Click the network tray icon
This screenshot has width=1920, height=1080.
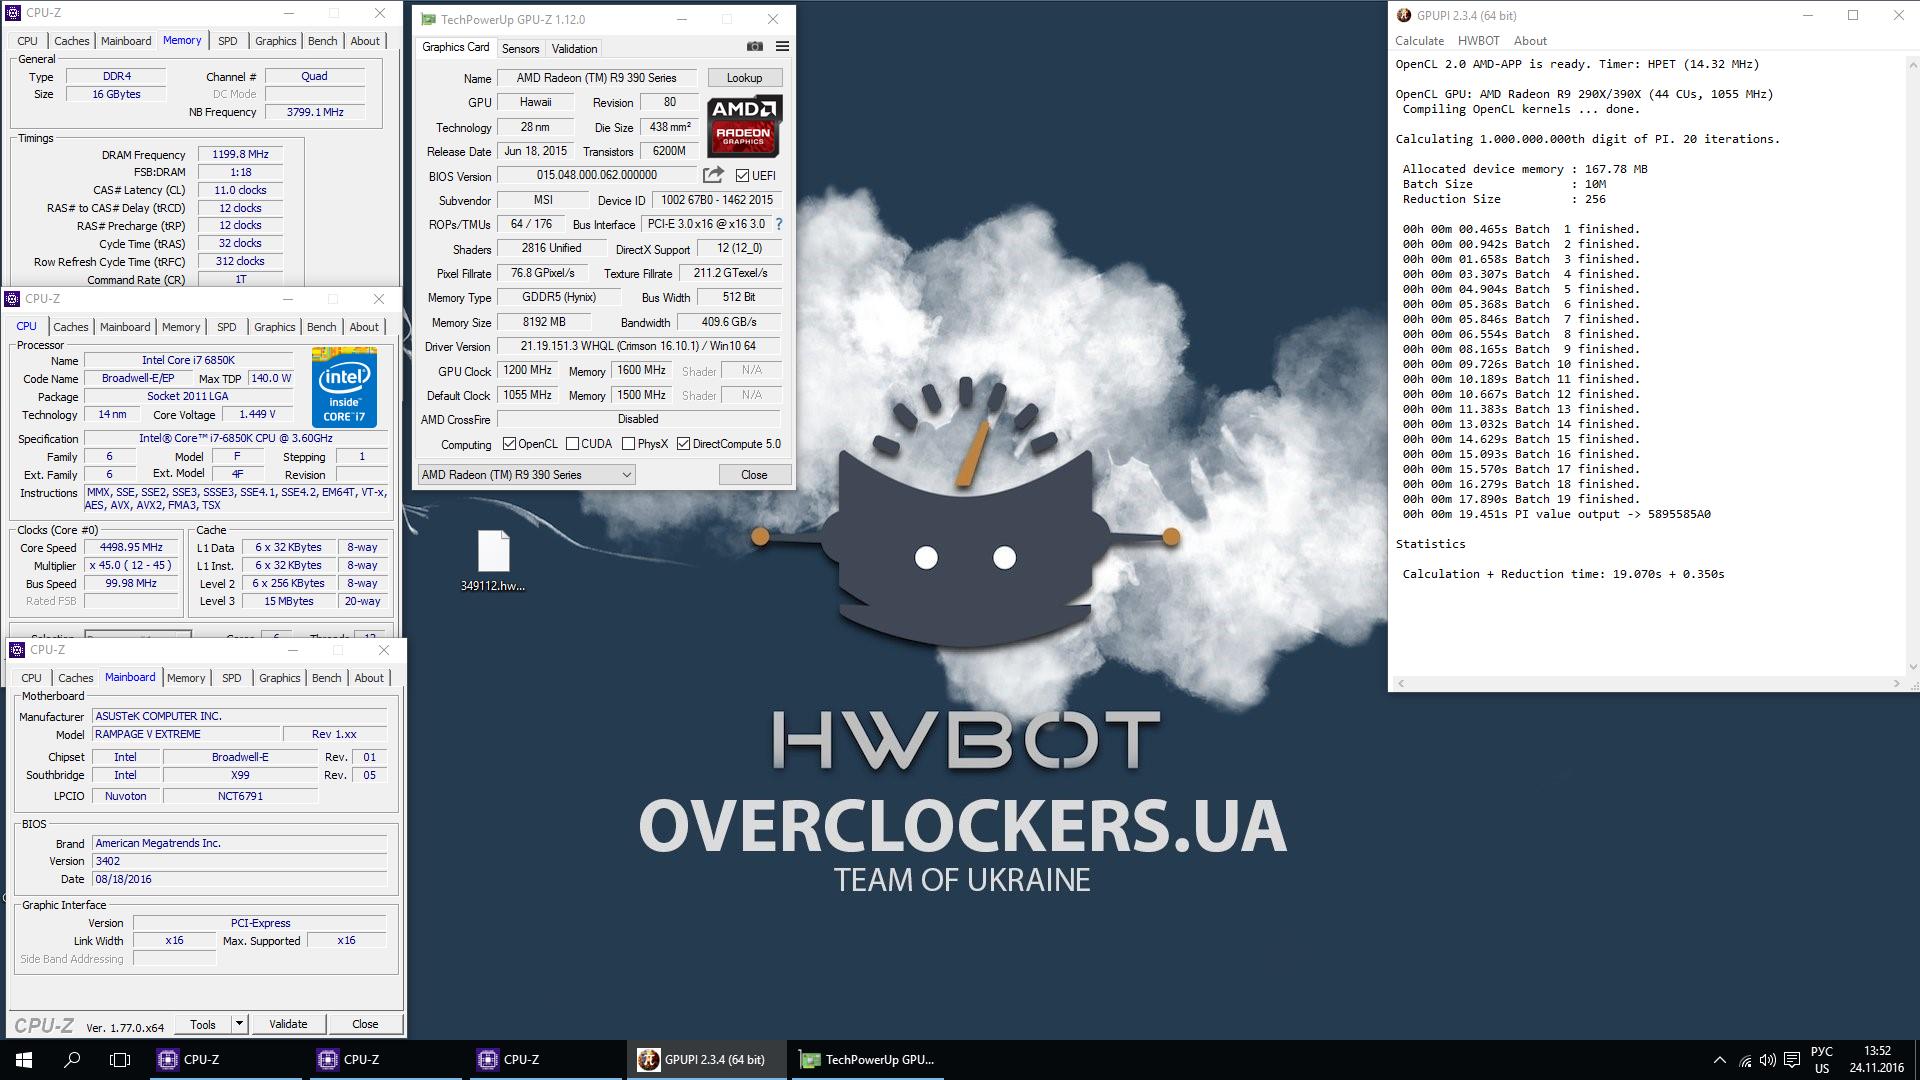pos(1745,1060)
